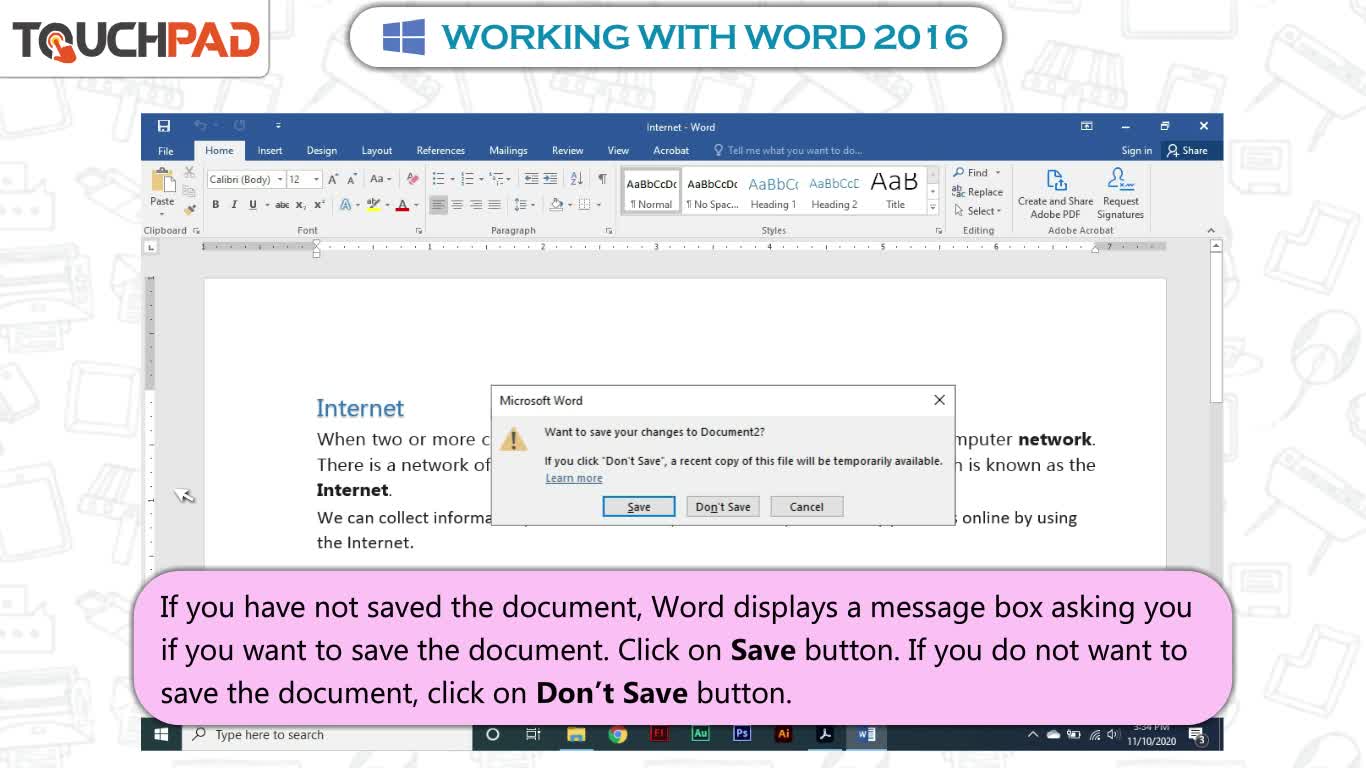Open the font size 12 dropdown
The width and height of the screenshot is (1366, 768).
(317, 180)
